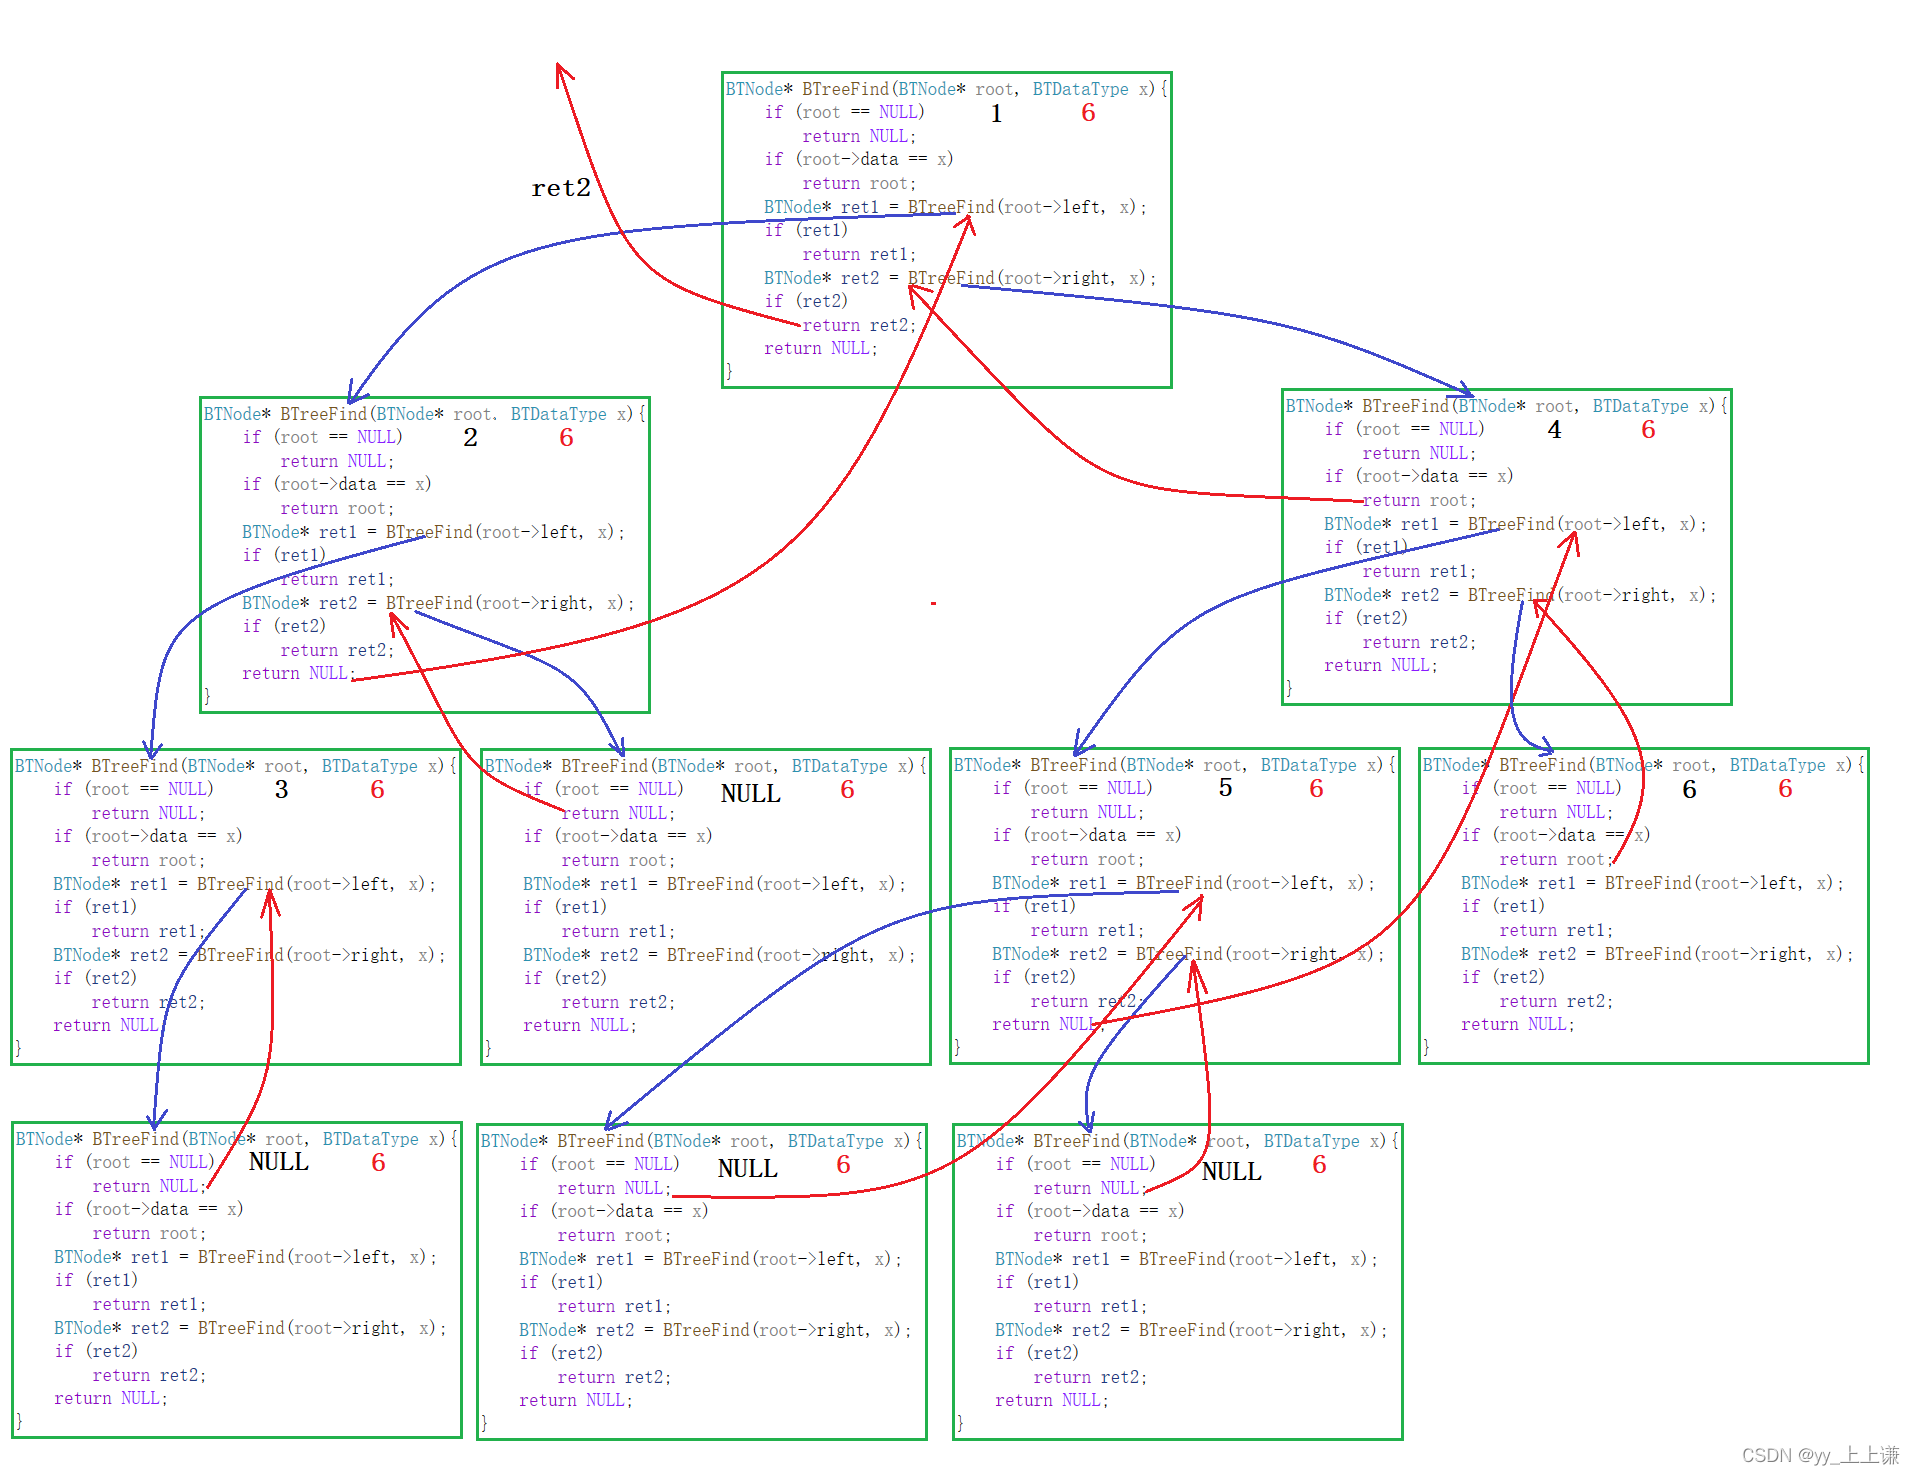Click 'if (root->data == x)' in box 1
Viewport: 1915px width, 1475px height.
tap(859, 159)
